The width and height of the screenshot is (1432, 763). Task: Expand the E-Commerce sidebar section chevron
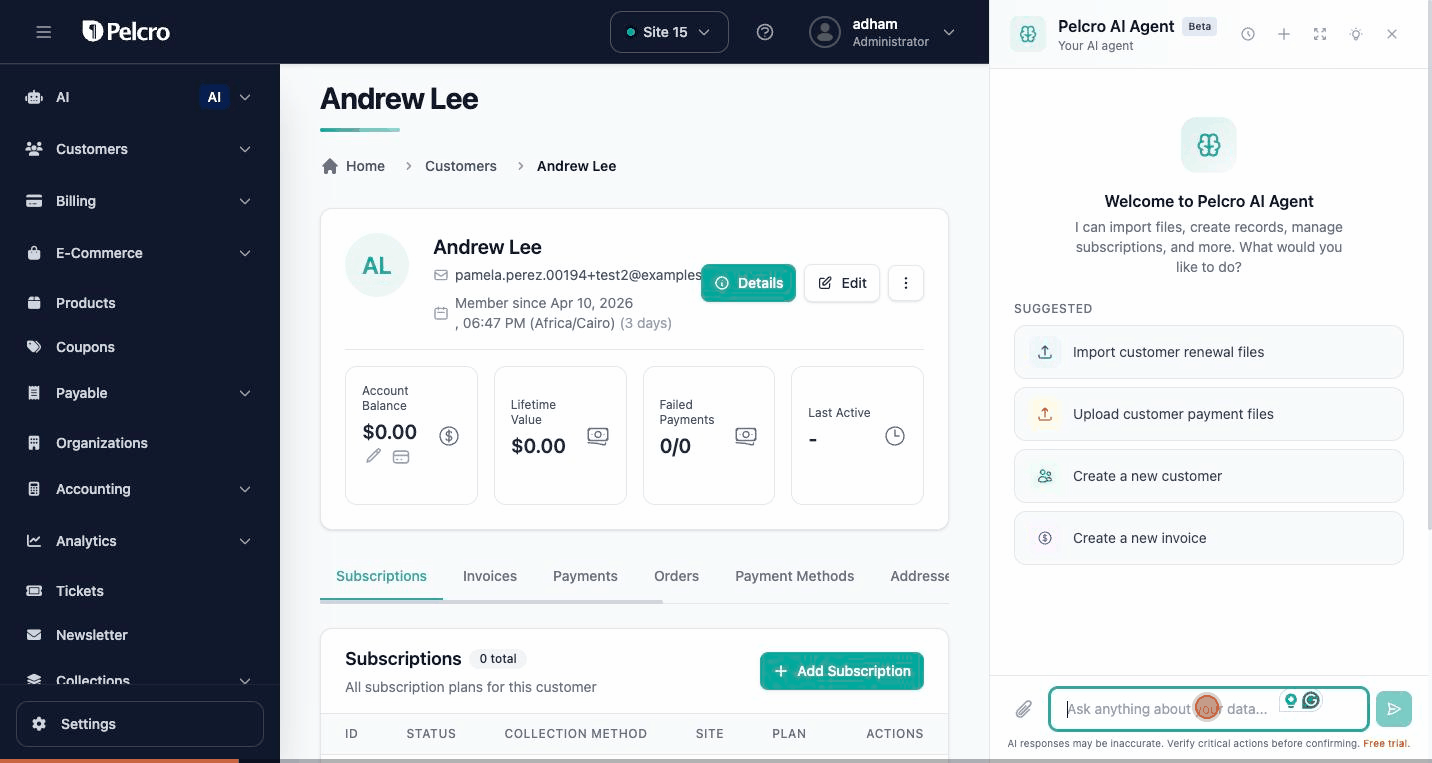coord(245,253)
